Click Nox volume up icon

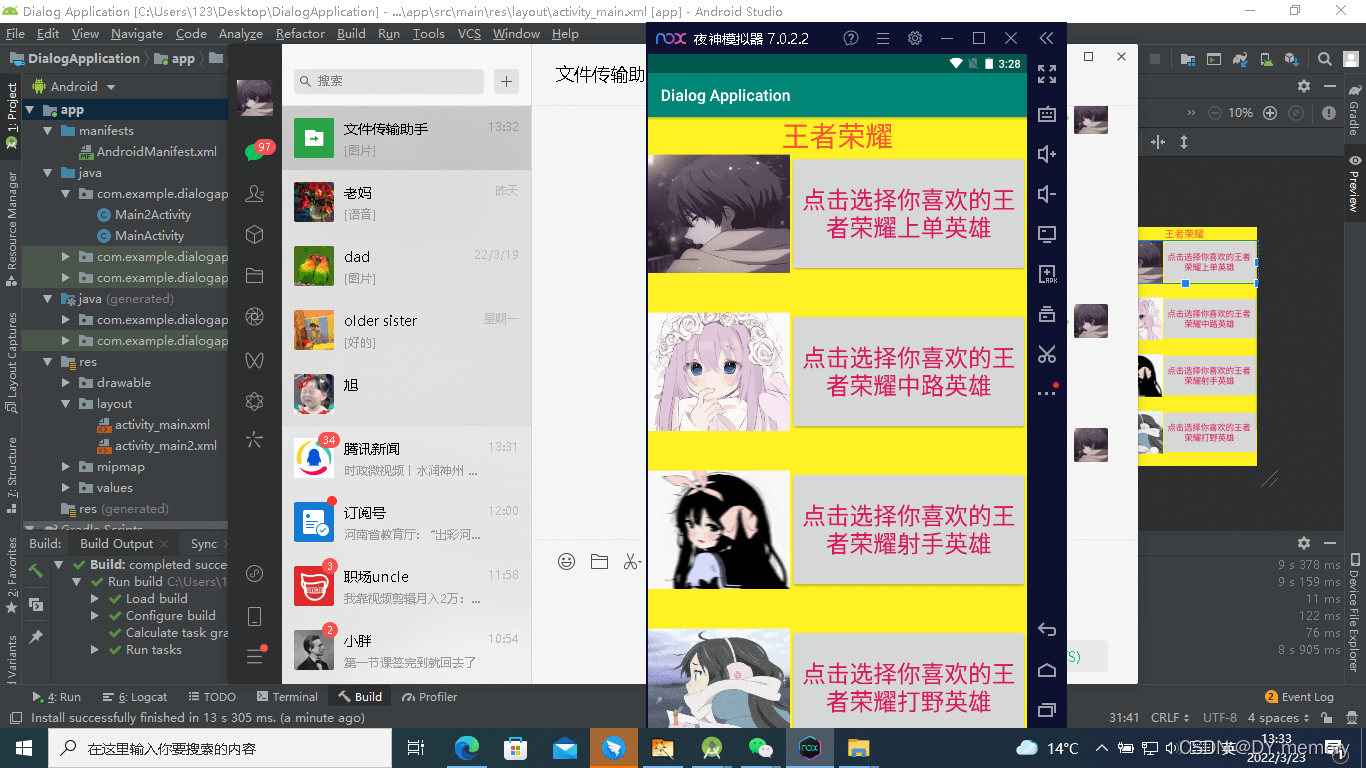pyautogui.click(x=1047, y=154)
